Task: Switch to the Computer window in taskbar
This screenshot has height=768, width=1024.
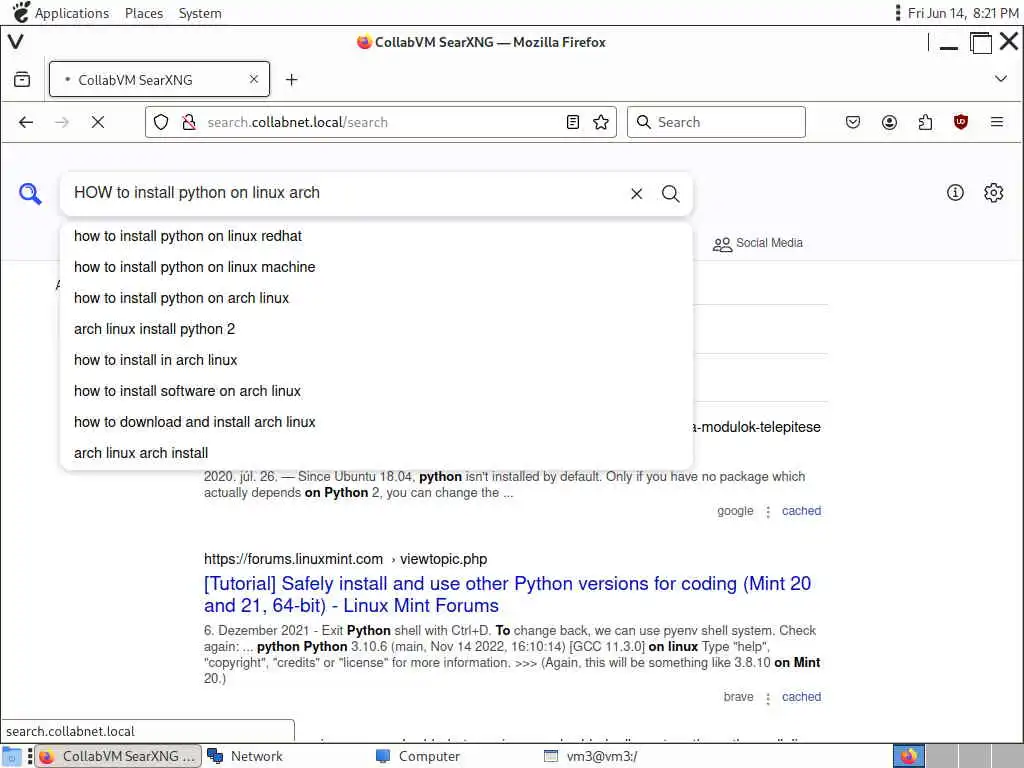Action: pos(419,756)
